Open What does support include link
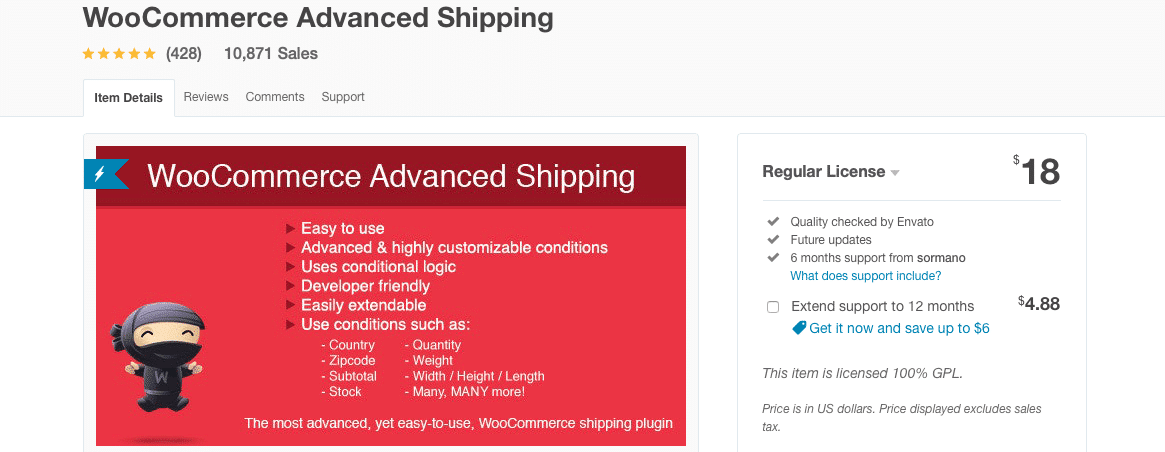1165x452 pixels. 865,275
